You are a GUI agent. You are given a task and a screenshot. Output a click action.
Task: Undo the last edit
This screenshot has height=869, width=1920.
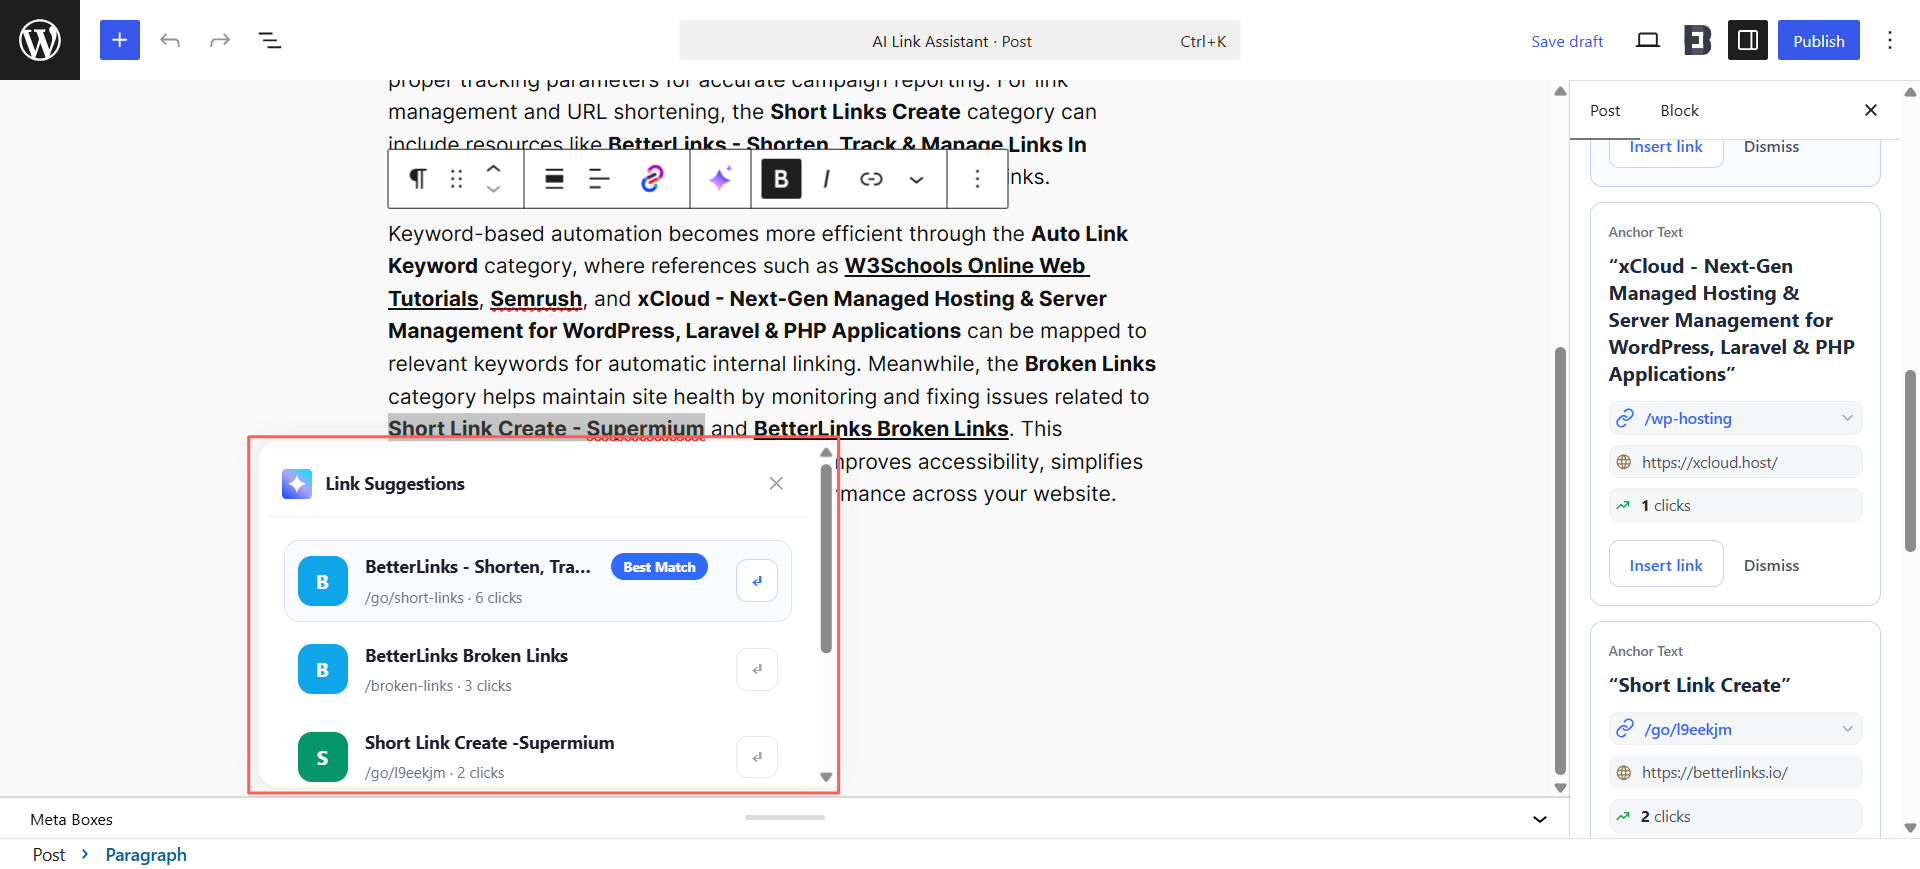pyautogui.click(x=170, y=40)
